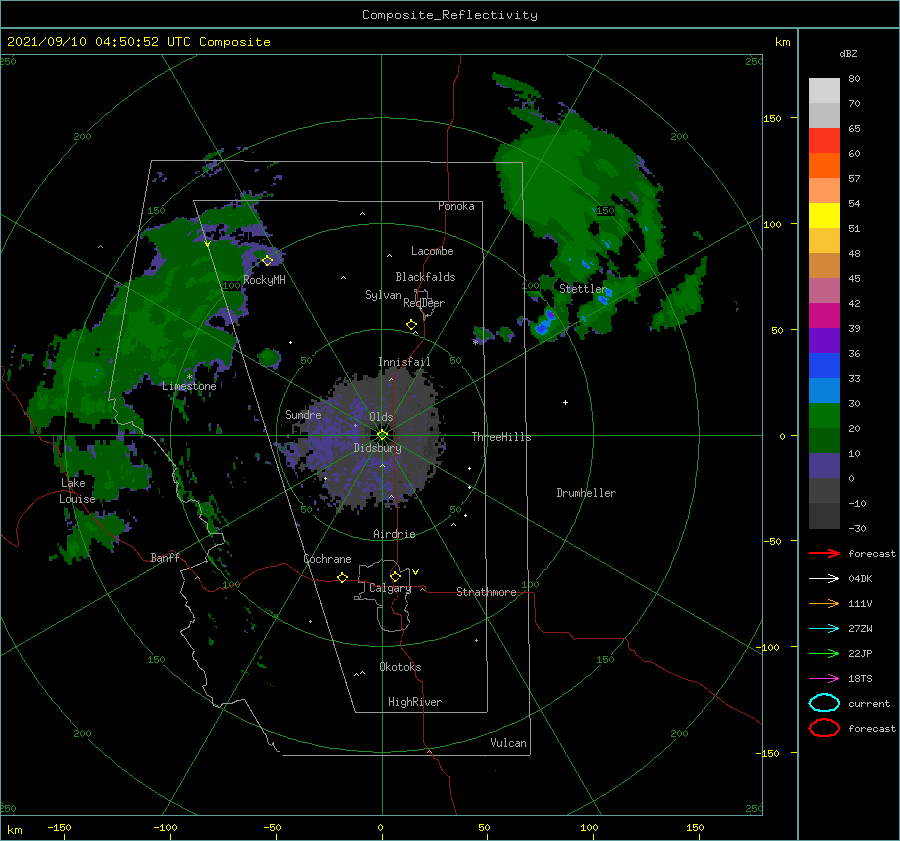Click the Stettler label on the map

583,289
